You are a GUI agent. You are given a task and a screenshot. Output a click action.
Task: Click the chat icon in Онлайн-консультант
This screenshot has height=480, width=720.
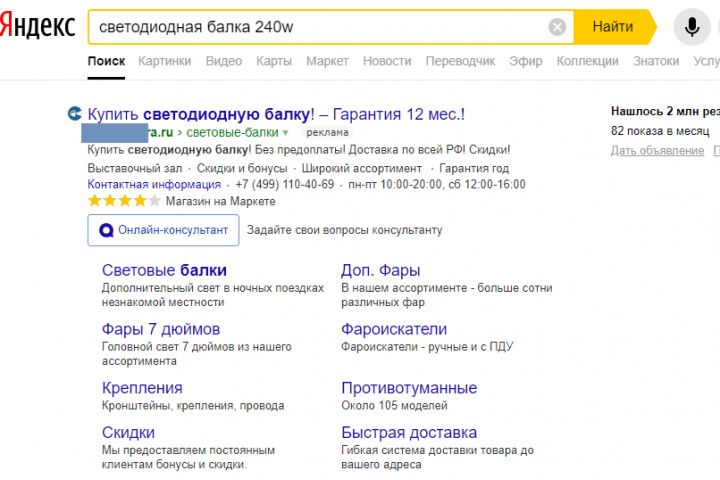point(106,230)
